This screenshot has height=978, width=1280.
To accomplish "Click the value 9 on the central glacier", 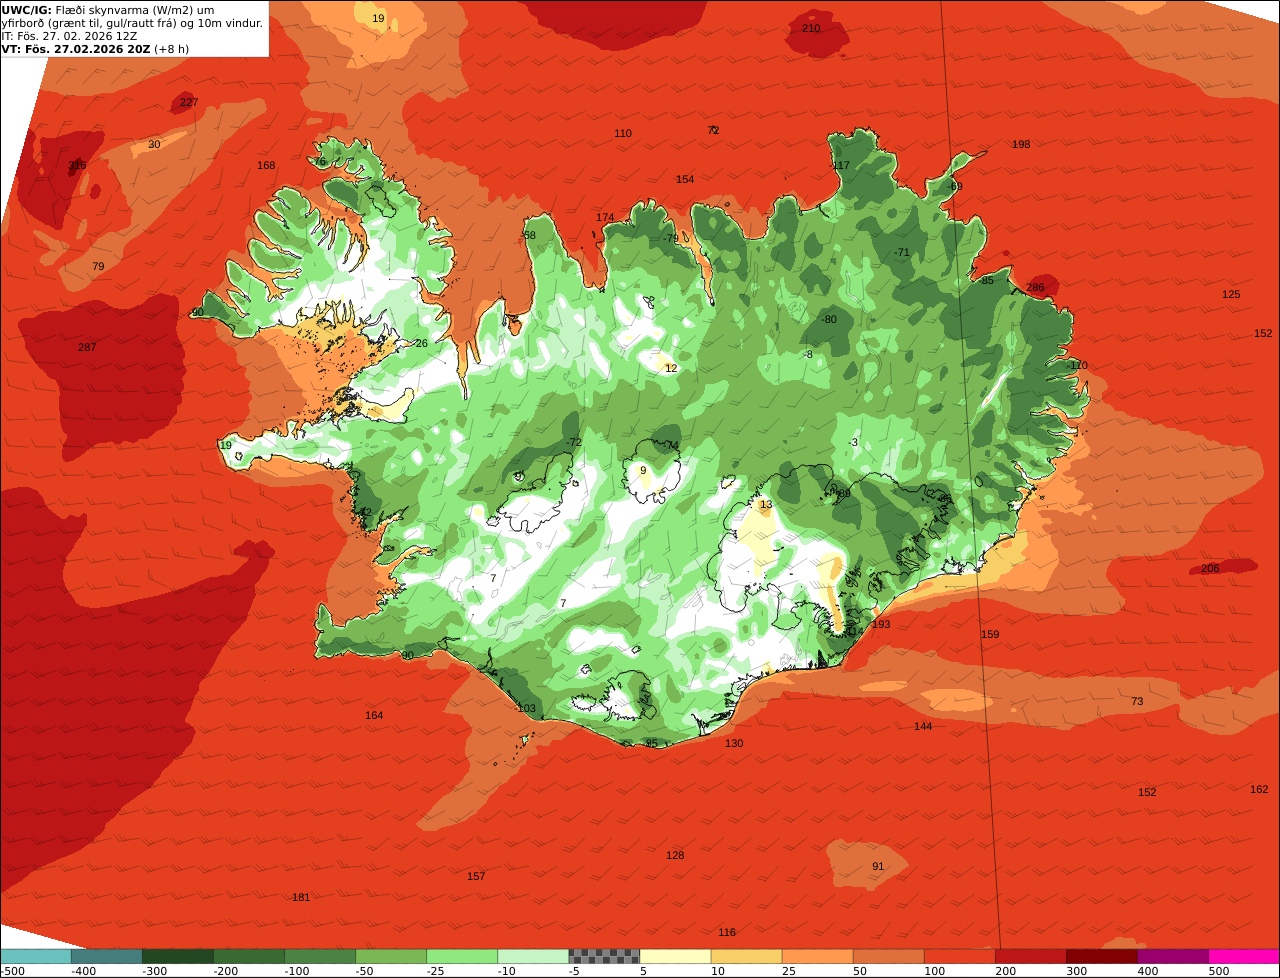I will (x=643, y=471).
